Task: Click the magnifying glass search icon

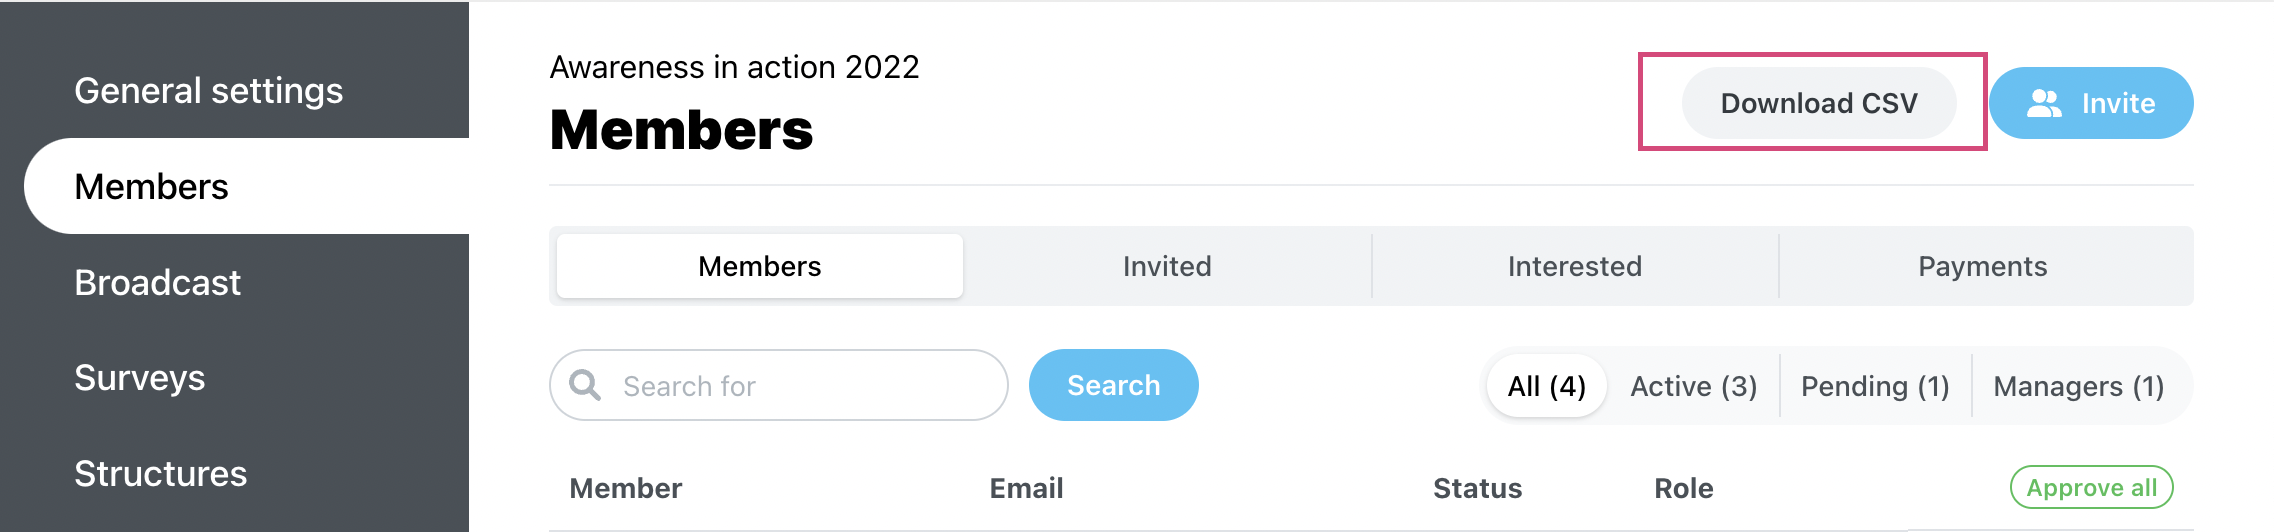Action: 585,385
